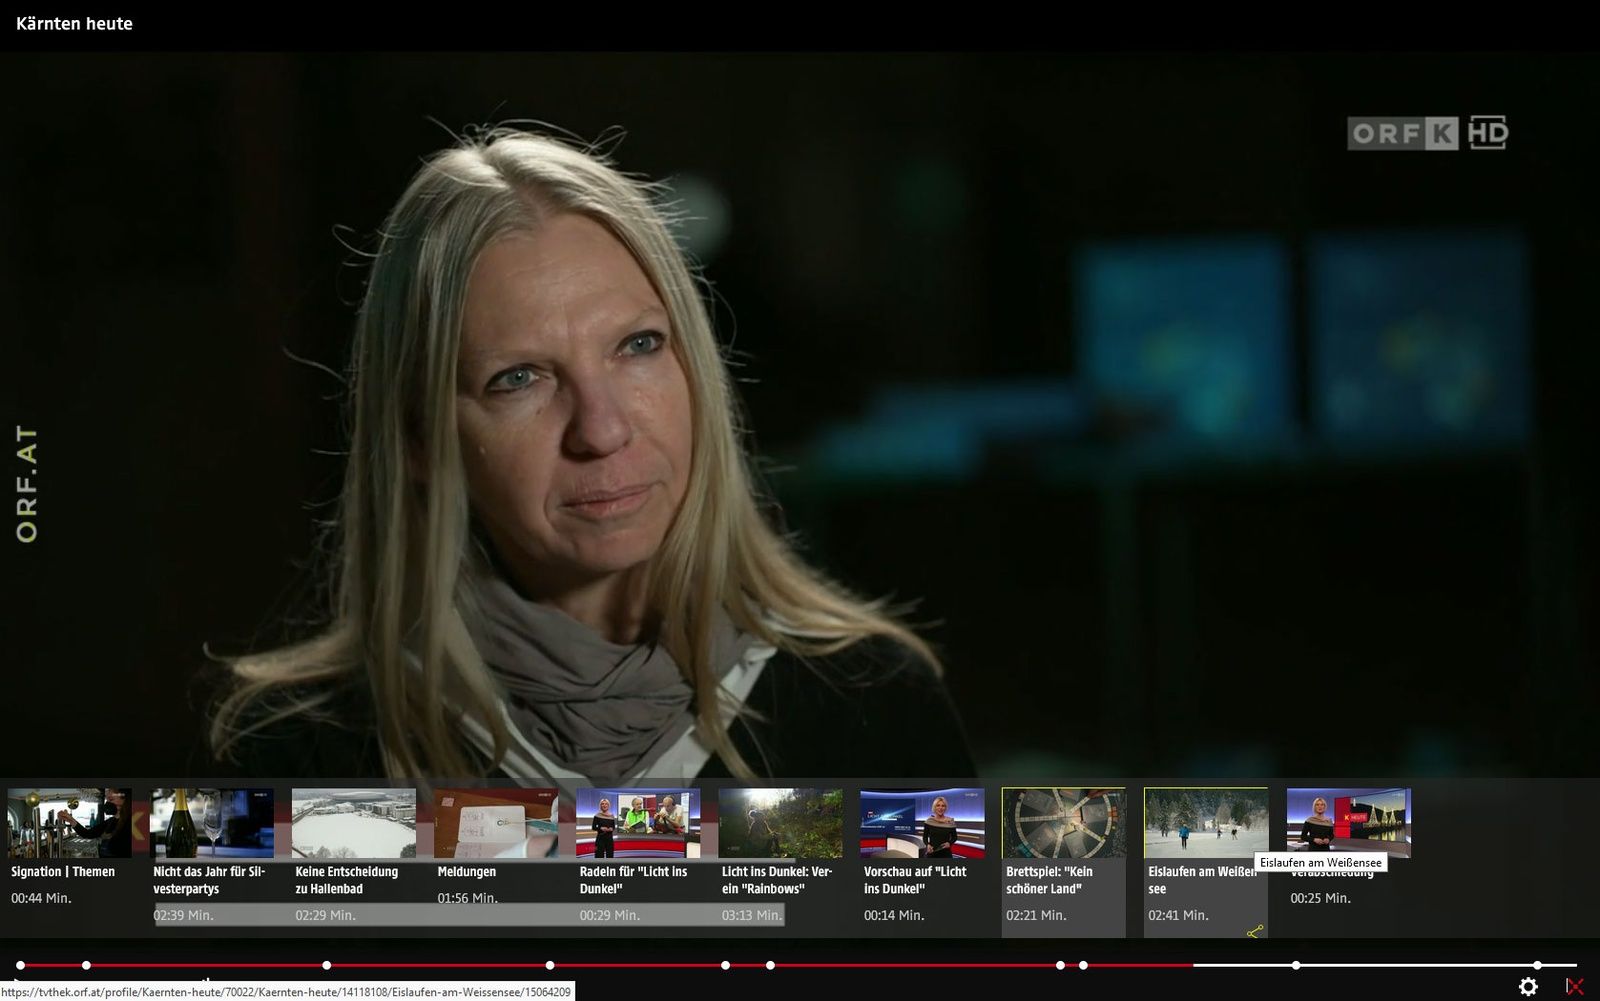
Task: Open the snowy Hallenbad segment thumbnail
Action: coord(353,823)
